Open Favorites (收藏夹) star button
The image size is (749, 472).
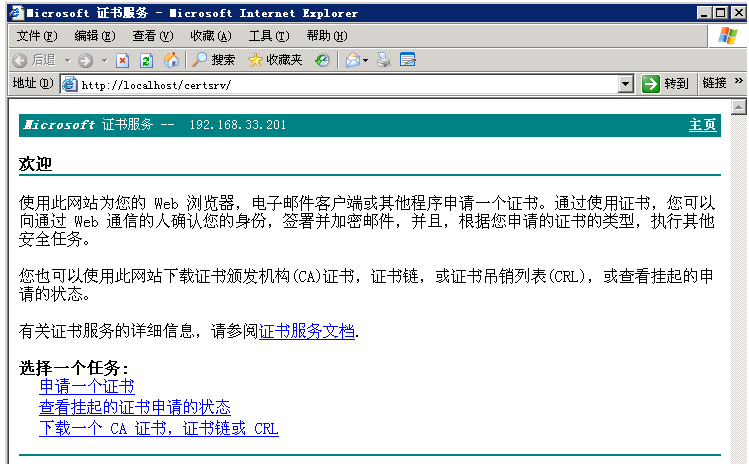click(x=275, y=60)
